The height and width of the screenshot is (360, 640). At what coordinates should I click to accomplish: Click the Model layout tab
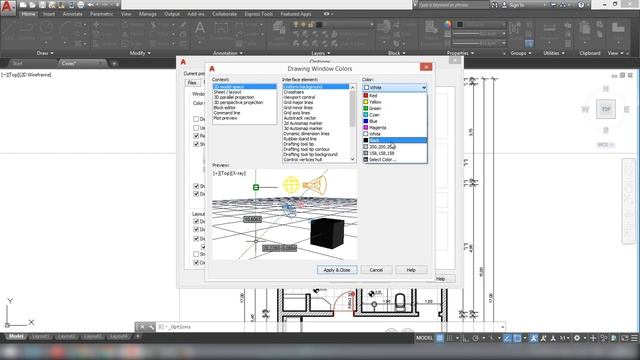click(x=16, y=336)
